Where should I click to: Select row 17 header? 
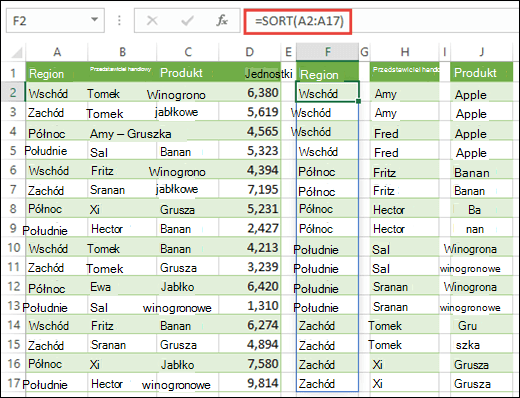(13, 383)
